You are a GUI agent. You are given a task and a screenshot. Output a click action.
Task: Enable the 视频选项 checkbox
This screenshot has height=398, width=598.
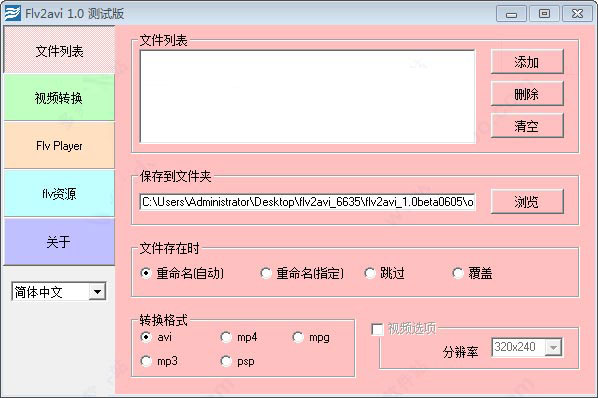[378, 329]
